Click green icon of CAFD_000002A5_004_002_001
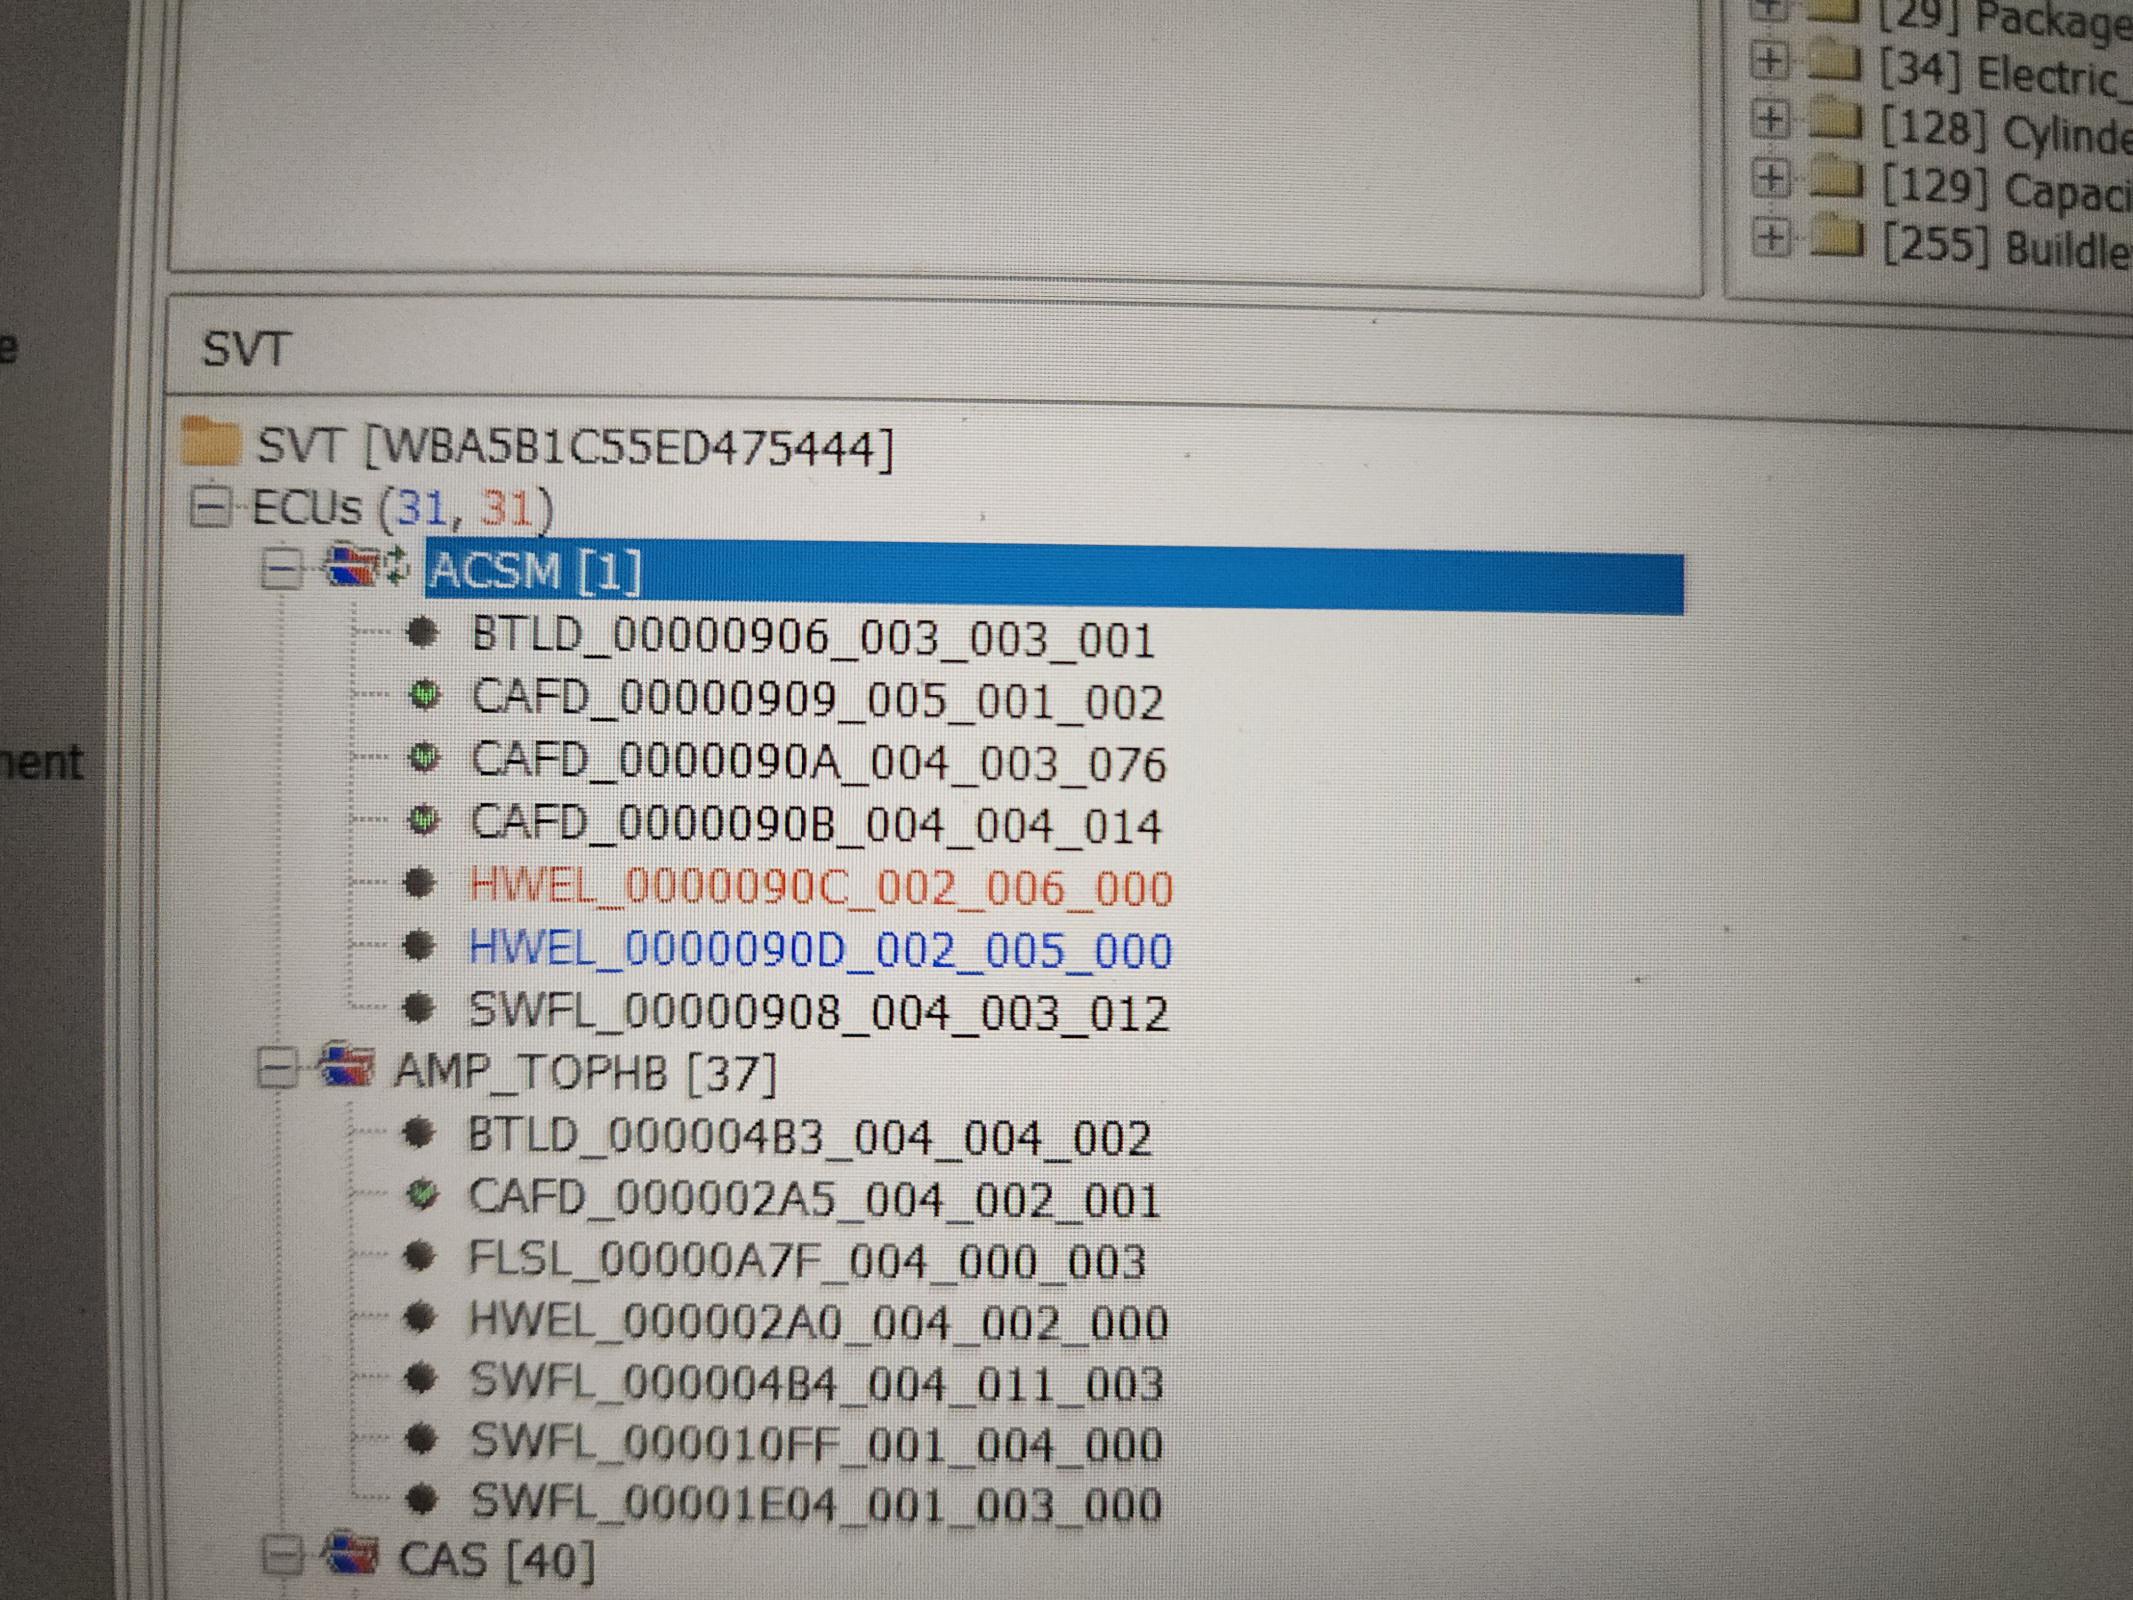 421,1194
